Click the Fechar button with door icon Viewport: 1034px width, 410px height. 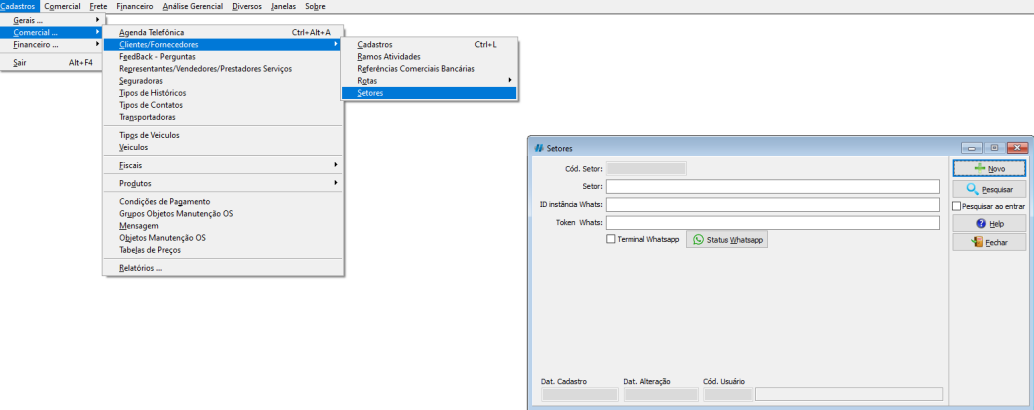click(x=988, y=242)
